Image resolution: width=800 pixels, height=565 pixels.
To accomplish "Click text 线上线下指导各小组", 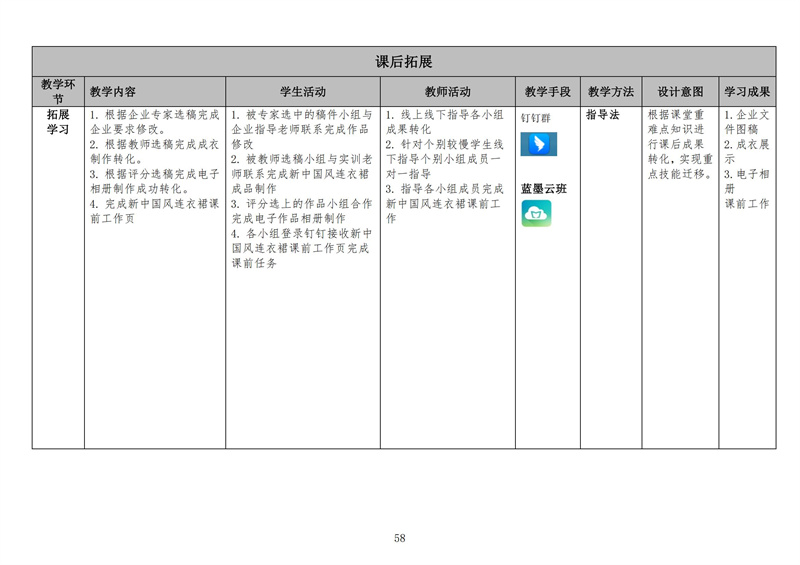I will tap(452, 115).
